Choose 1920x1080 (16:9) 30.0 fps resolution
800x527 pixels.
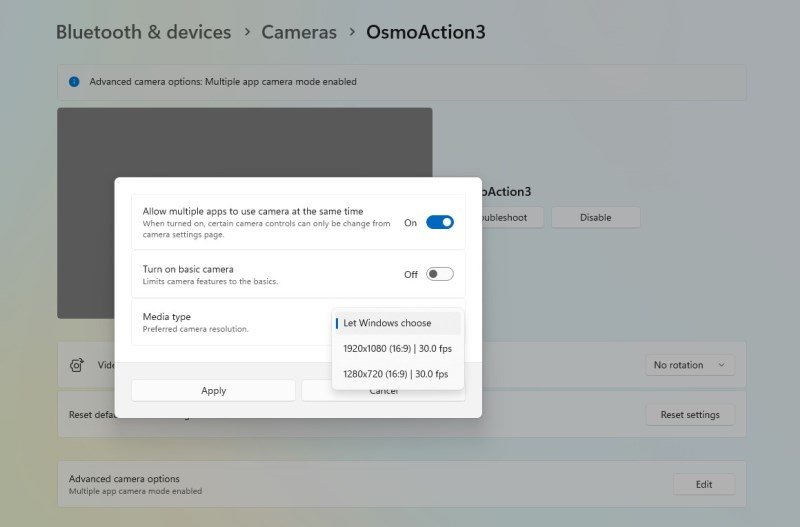coord(397,348)
